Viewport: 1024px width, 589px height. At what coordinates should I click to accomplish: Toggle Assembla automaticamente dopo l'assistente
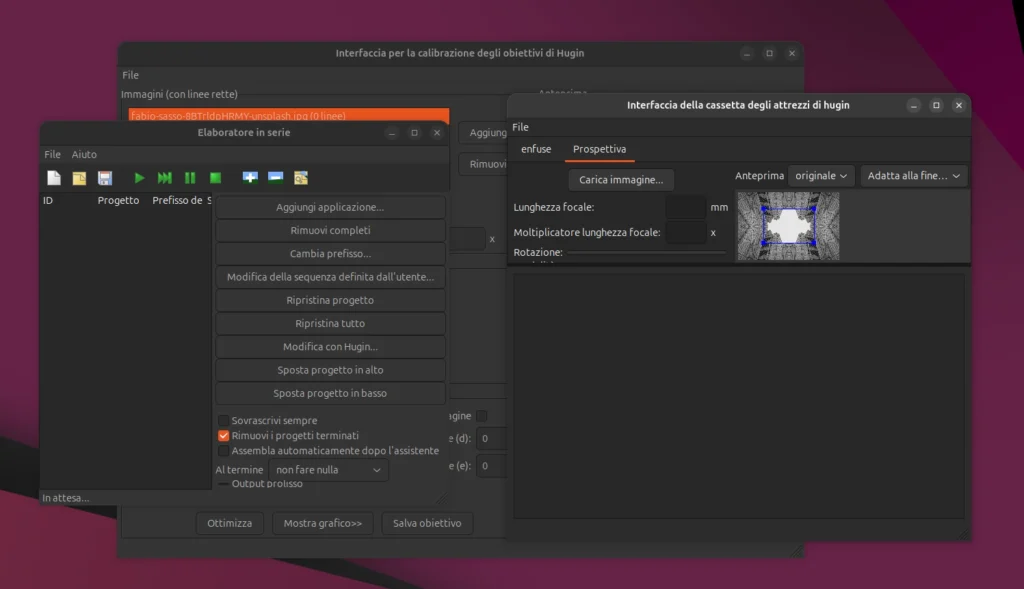click(x=224, y=451)
